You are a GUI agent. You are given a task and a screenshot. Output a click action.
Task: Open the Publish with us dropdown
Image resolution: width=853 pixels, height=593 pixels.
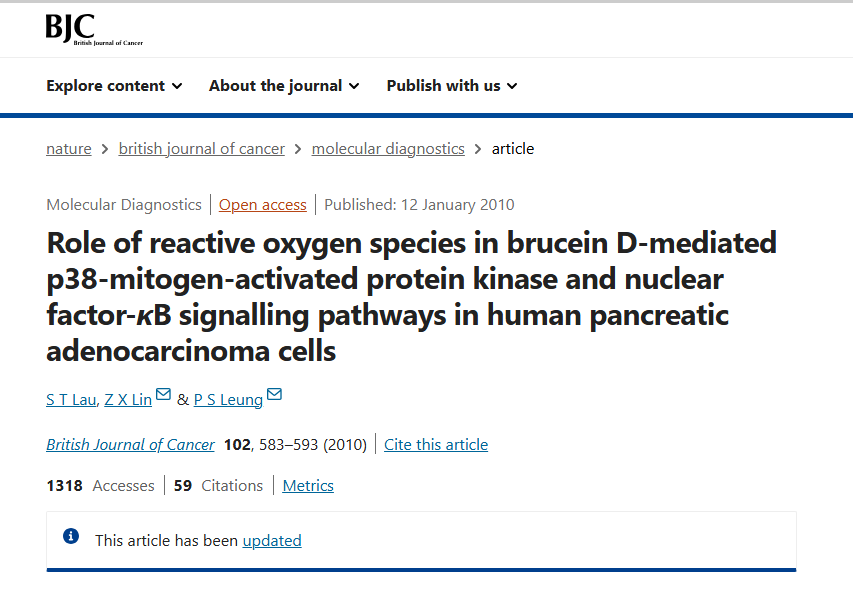pyautogui.click(x=452, y=86)
